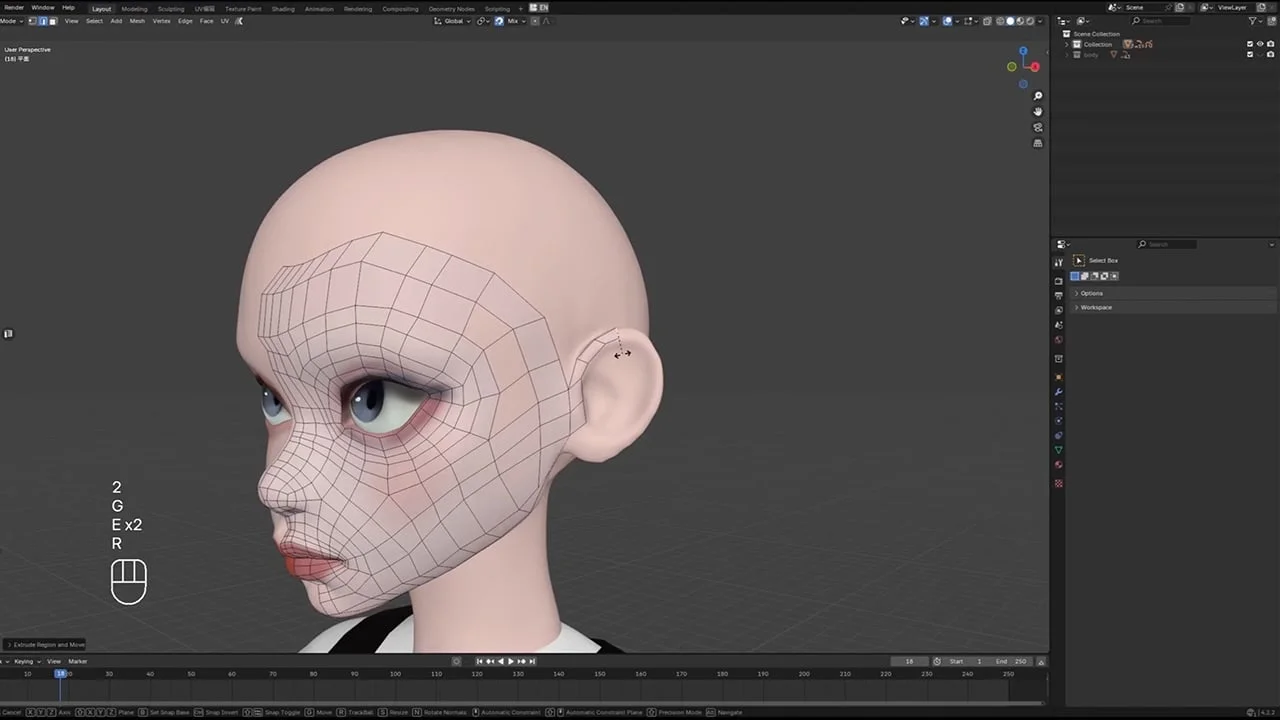Select the Vertex select mode icon

tap(32, 21)
